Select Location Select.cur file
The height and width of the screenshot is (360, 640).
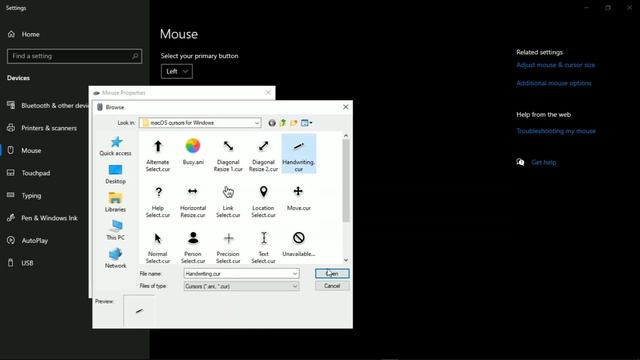263,202
